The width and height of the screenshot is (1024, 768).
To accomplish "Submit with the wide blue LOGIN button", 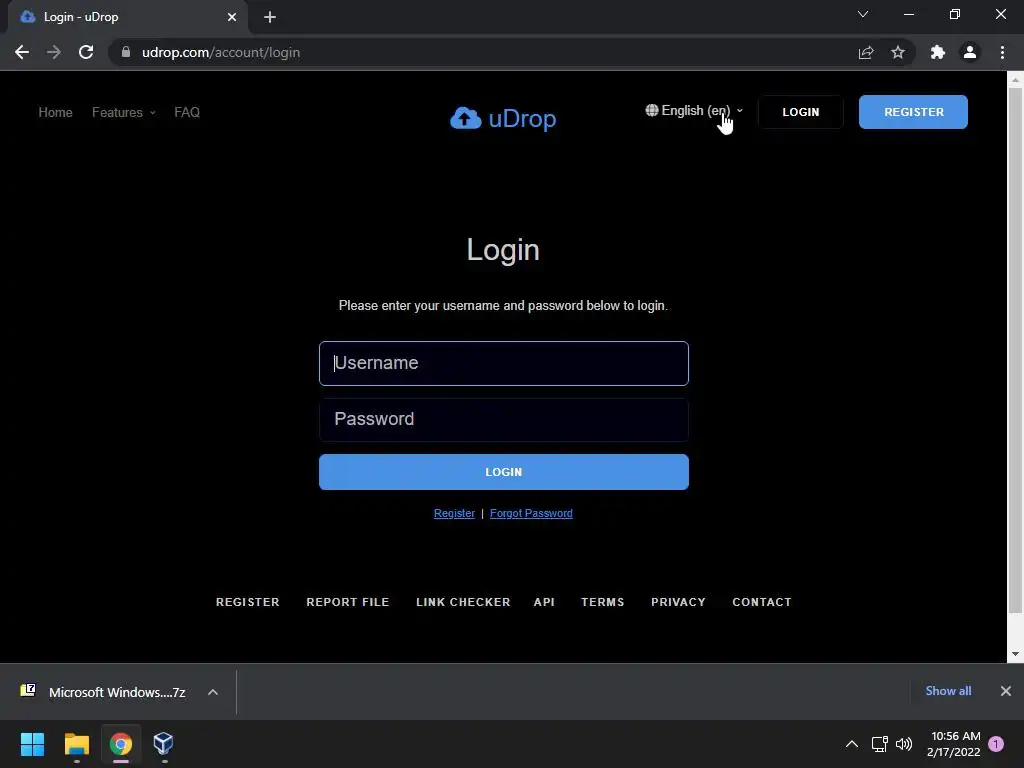I will (504, 472).
